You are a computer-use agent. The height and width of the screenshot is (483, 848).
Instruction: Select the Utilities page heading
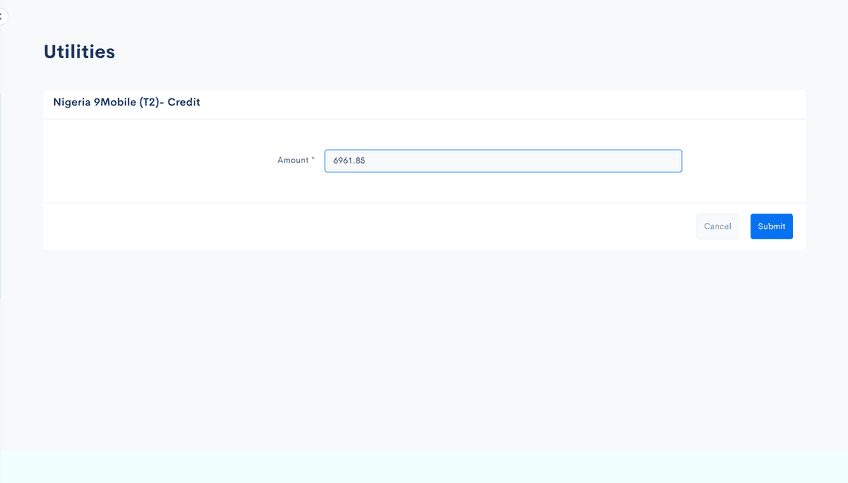(x=80, y=52)
